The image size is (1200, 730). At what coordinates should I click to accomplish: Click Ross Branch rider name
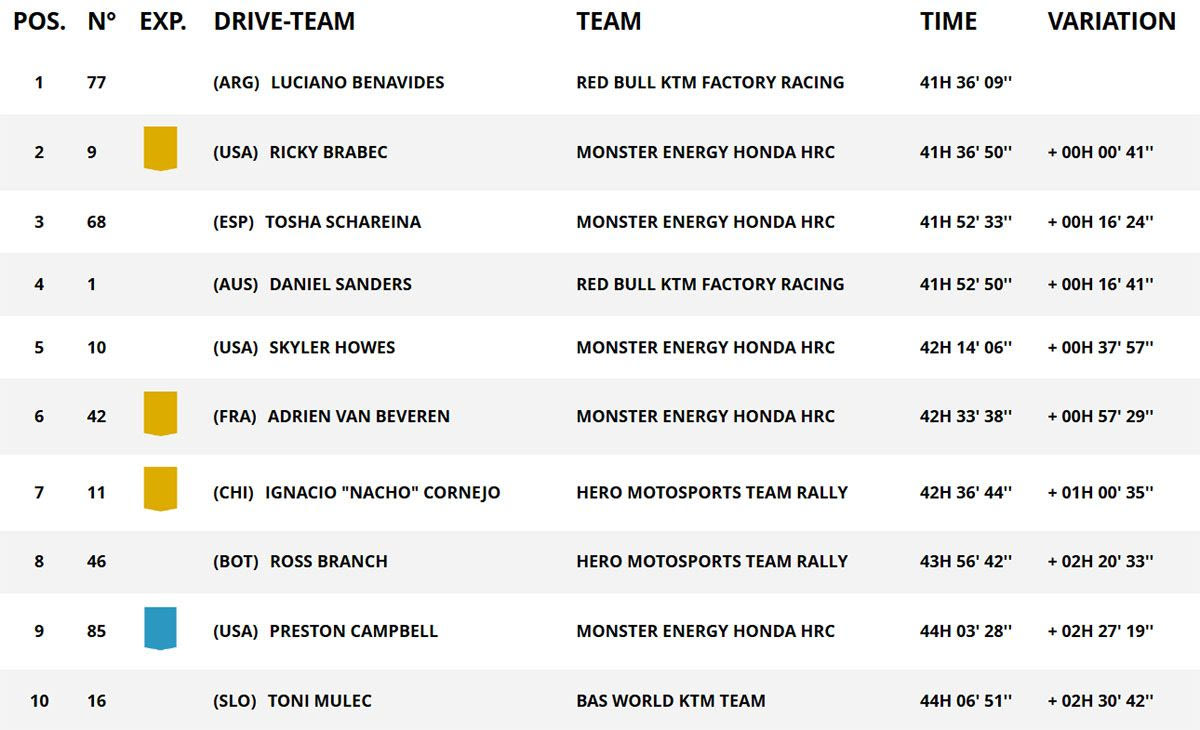pyautogui.click(x=328, y=561)
